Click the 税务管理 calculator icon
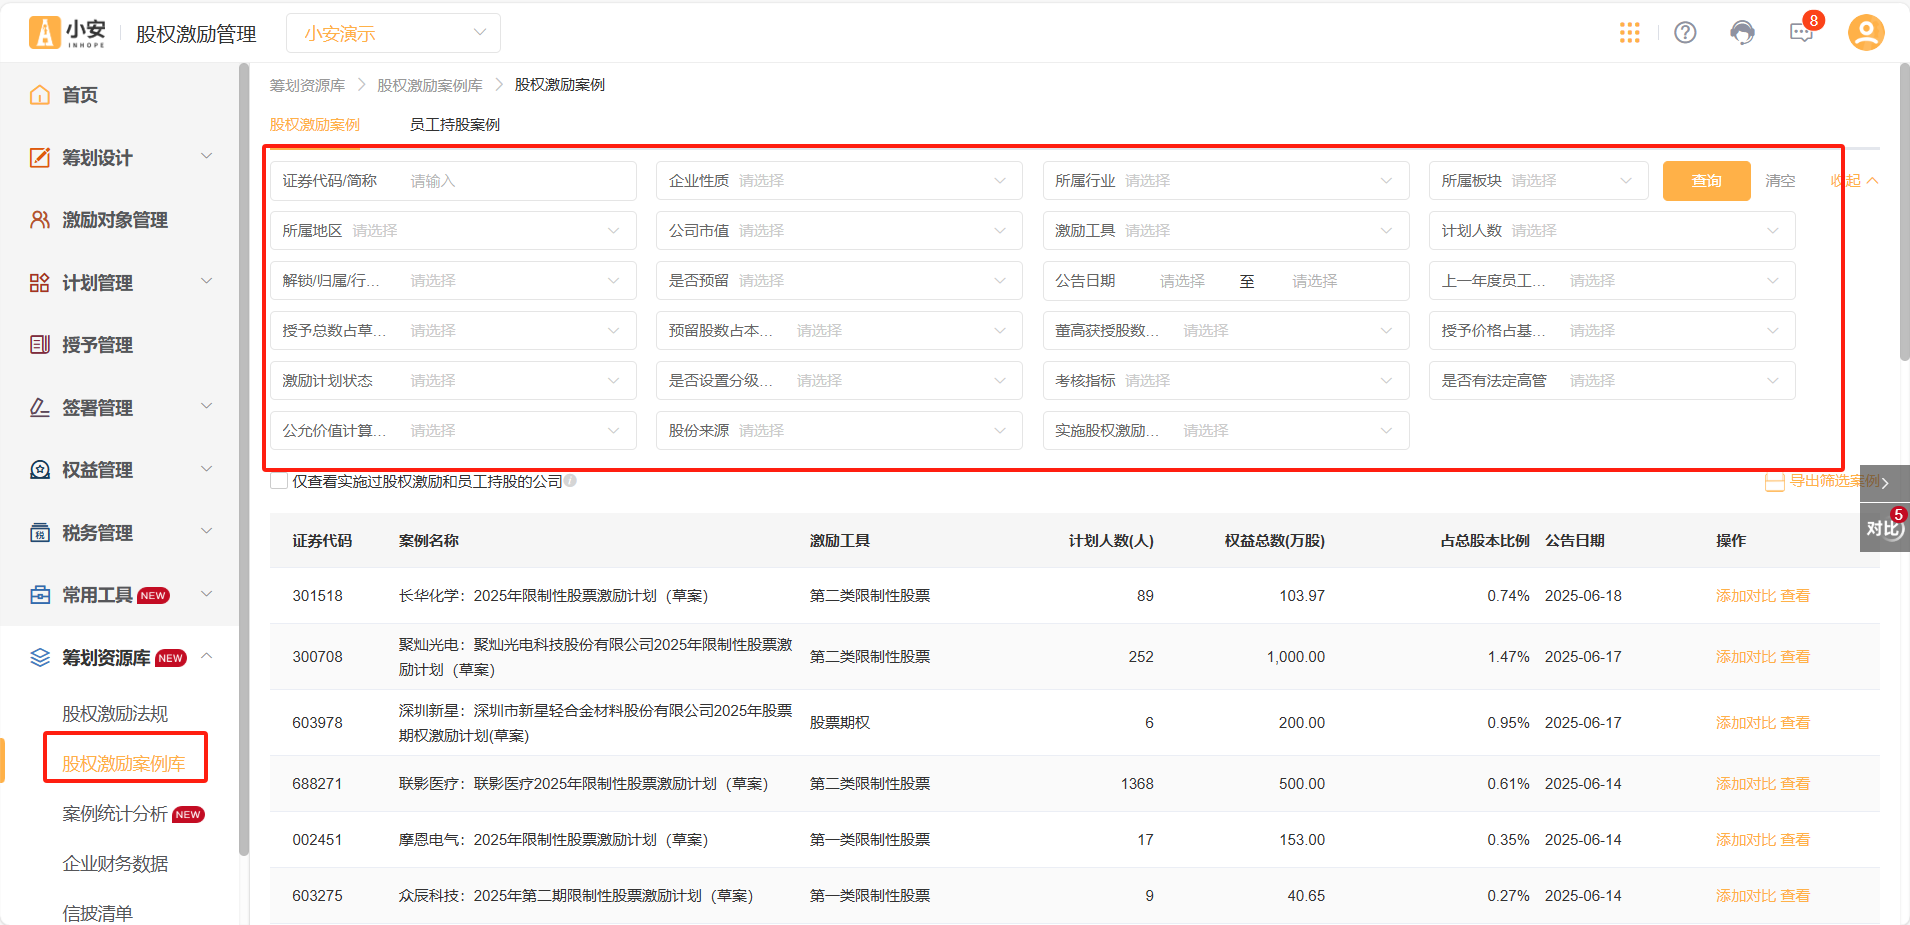The width and height of the screenshot is (1910, 925). tap(40, 533)
